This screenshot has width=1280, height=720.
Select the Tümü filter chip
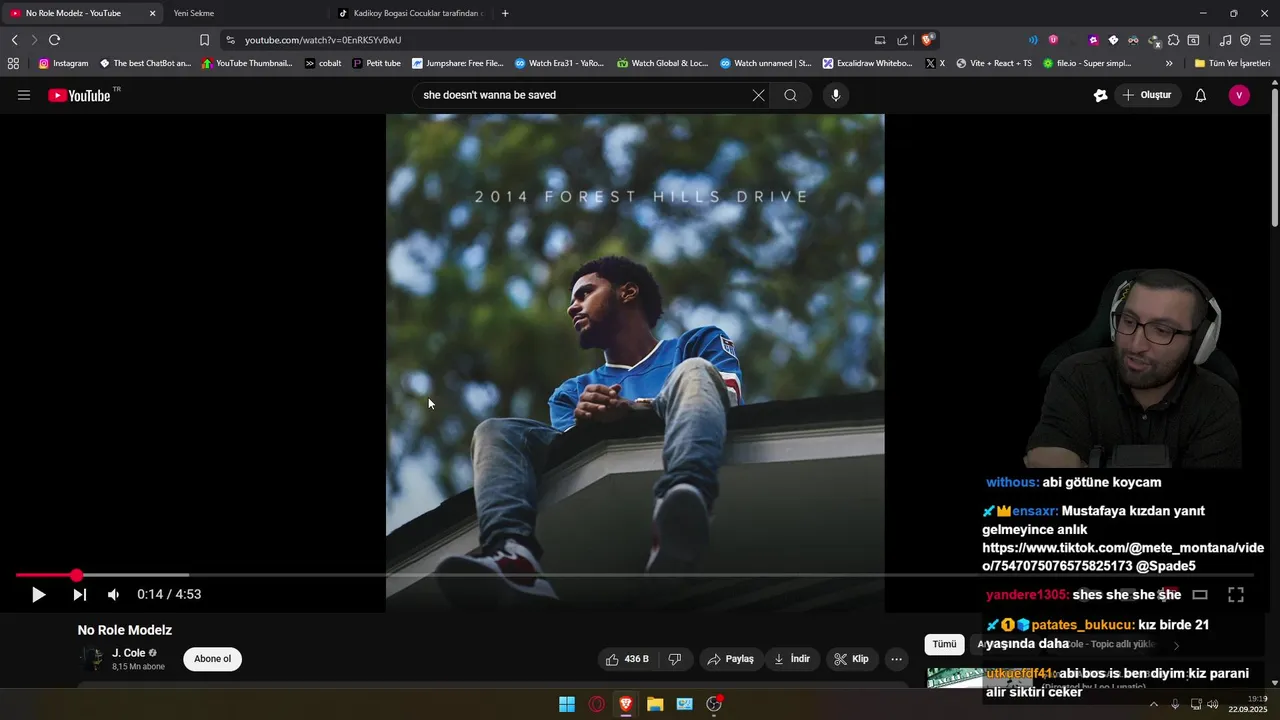[x=944, y=644]
